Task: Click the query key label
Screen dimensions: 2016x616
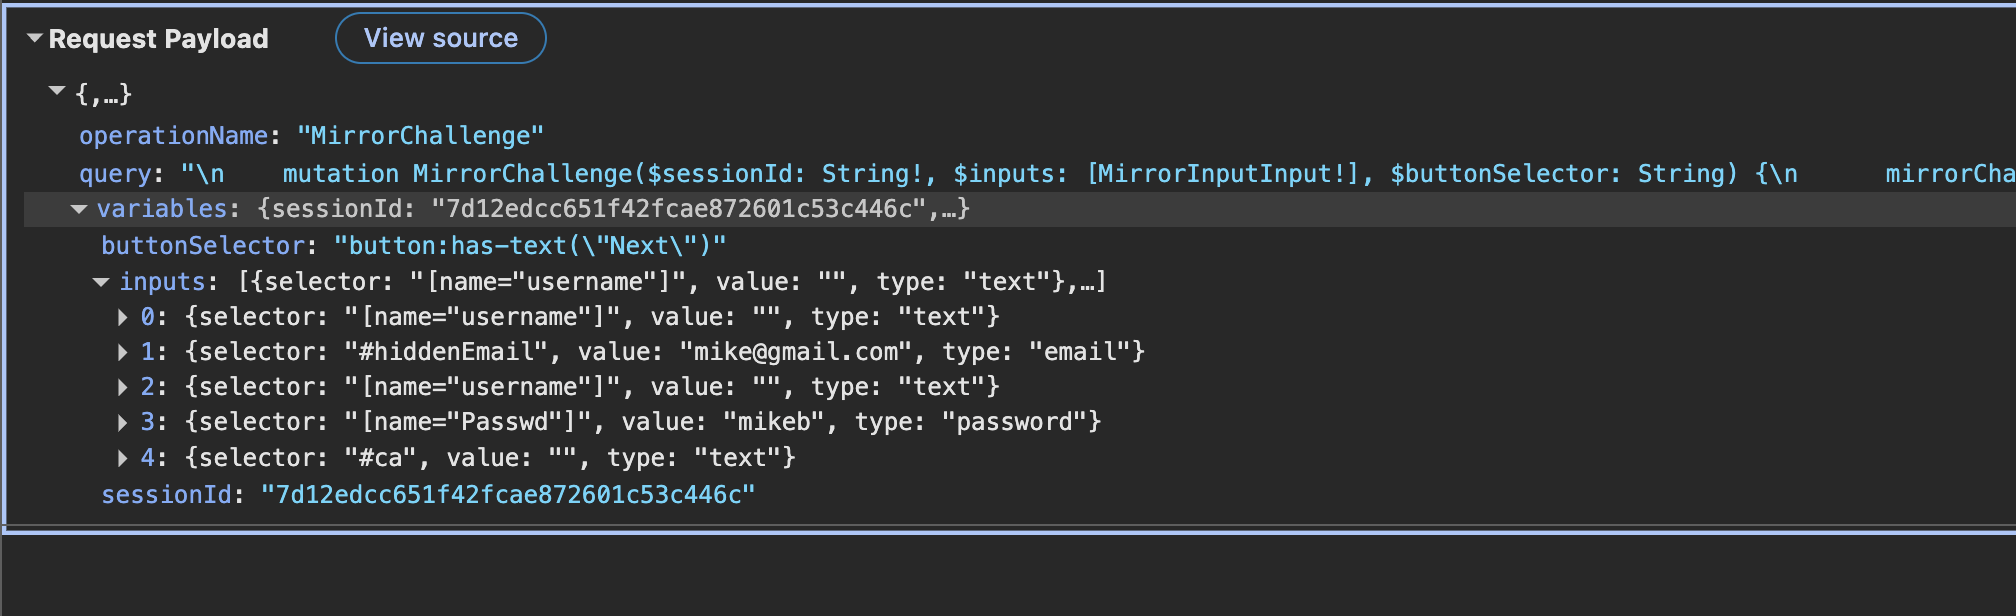Action: pyautogui.click(x=115, y=174)
